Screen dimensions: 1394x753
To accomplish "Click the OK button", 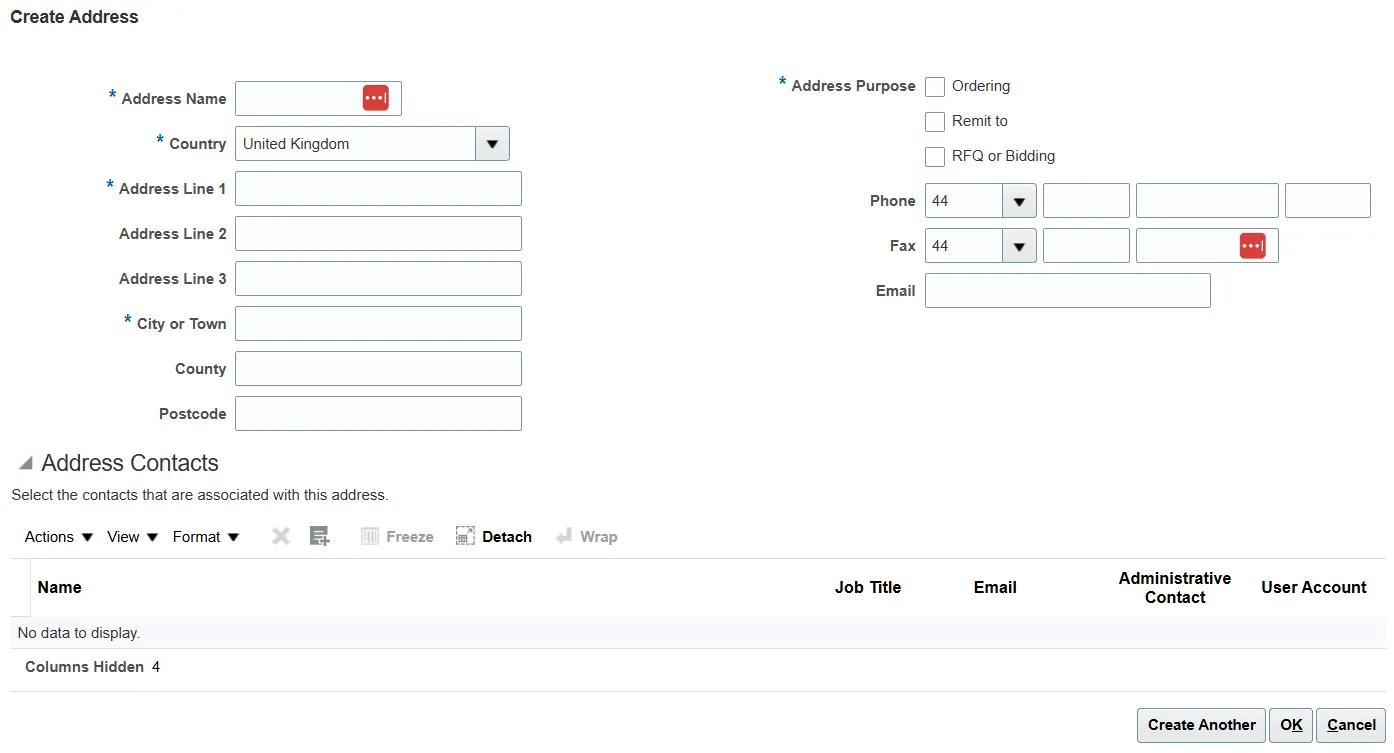I will 1291,726.
